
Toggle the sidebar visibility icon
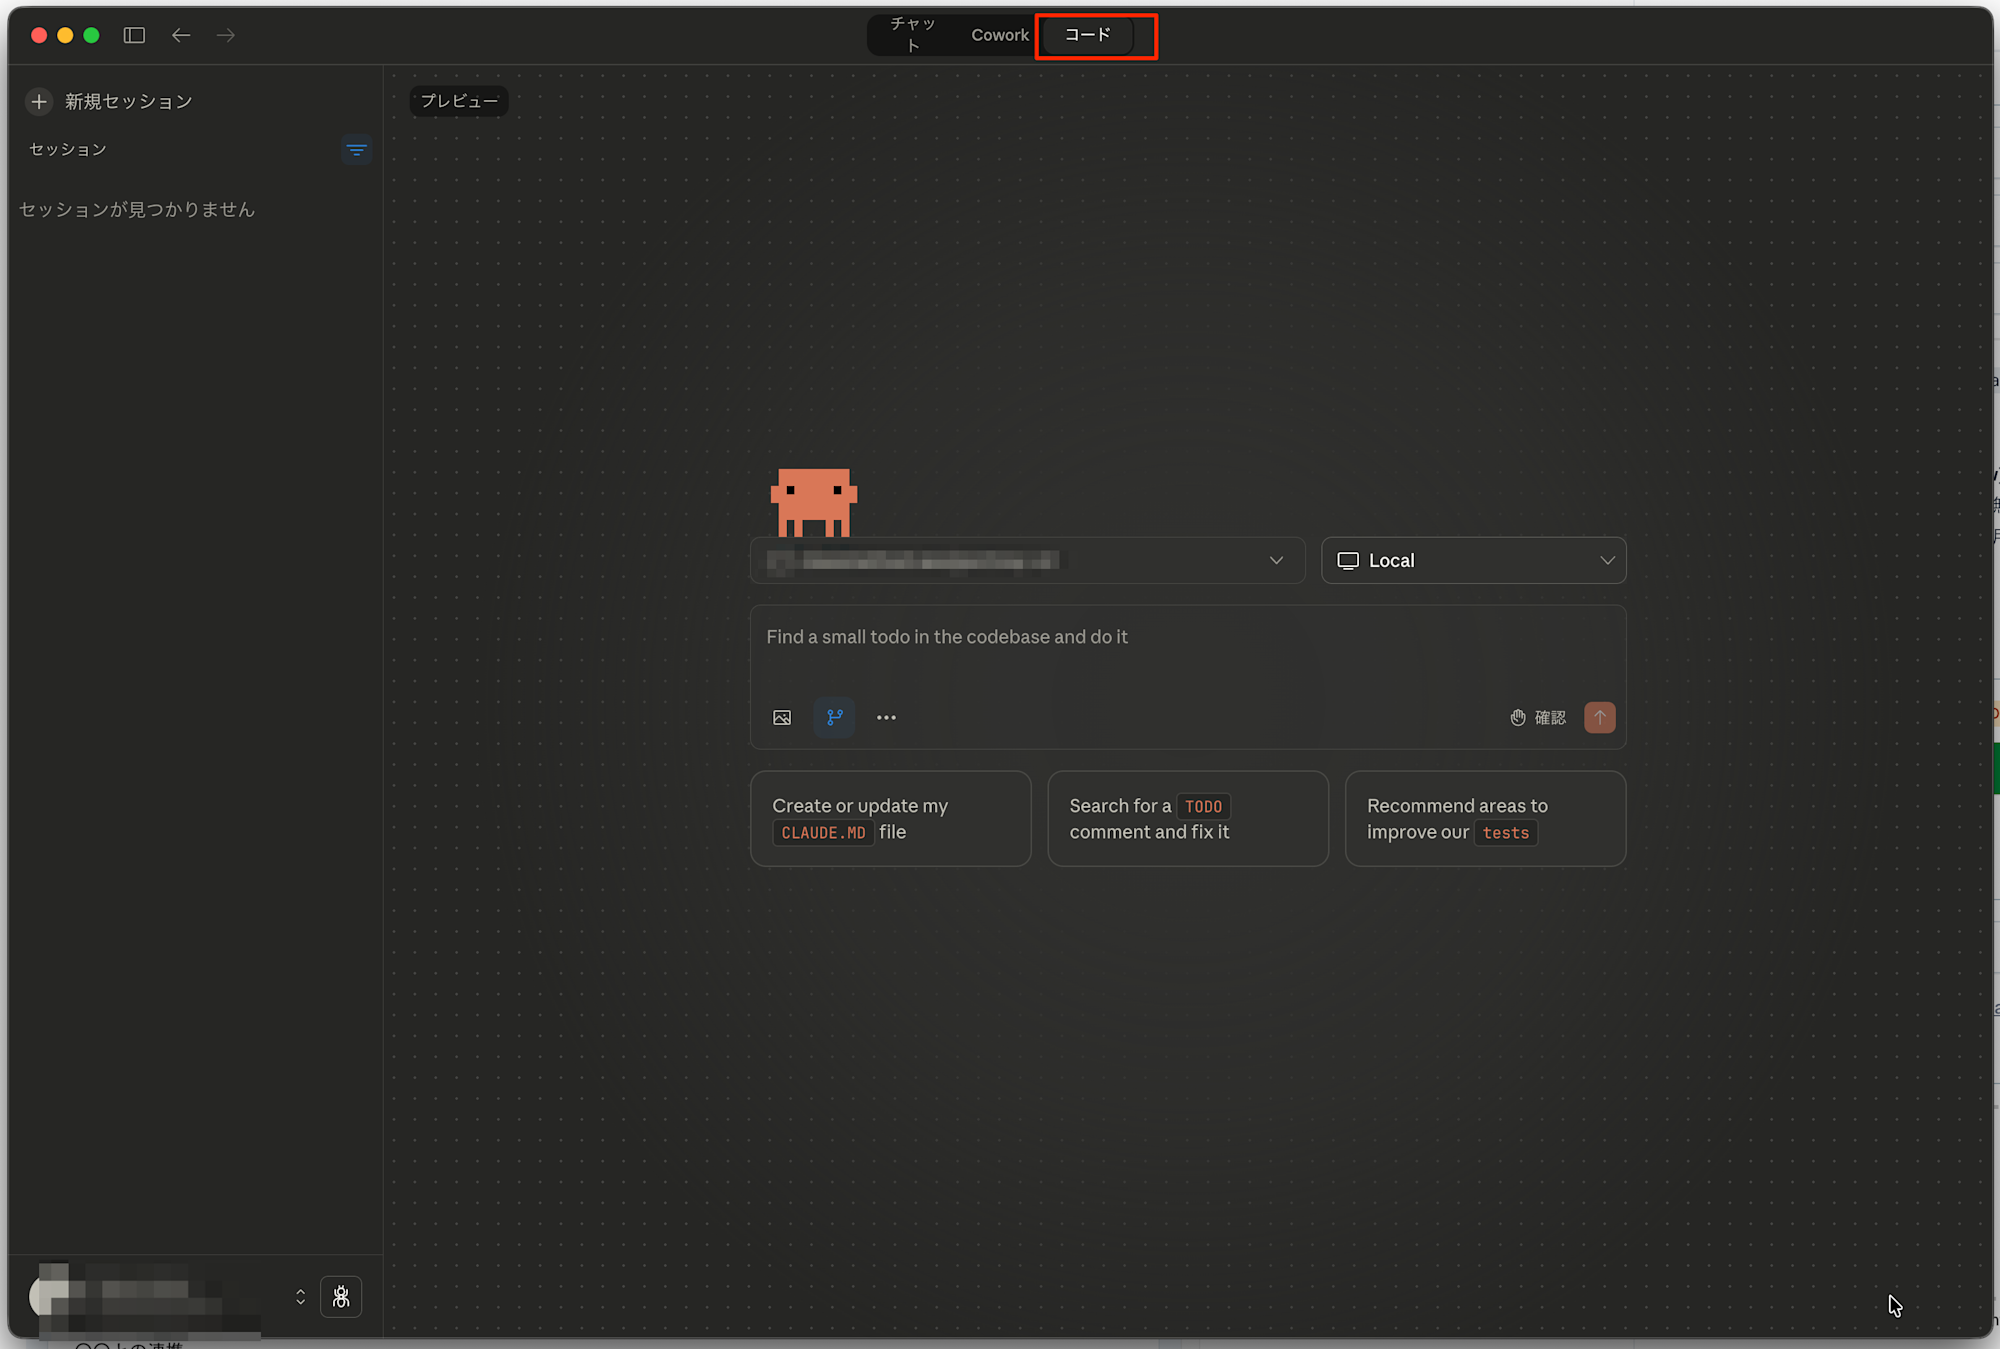(133, 35)
